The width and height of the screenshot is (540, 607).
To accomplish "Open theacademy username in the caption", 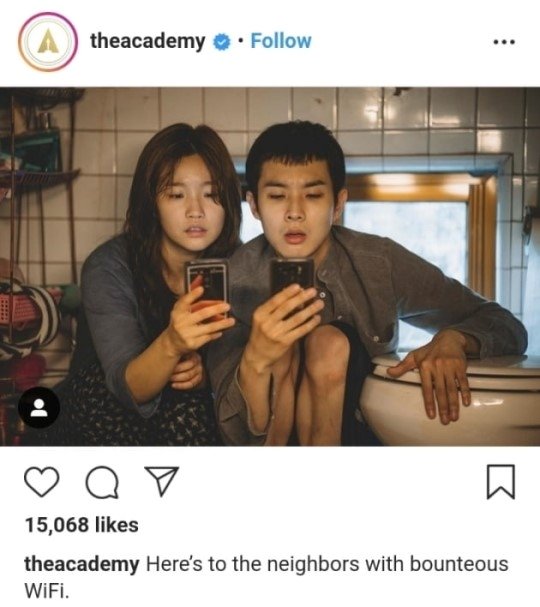I will pos(82,564).
